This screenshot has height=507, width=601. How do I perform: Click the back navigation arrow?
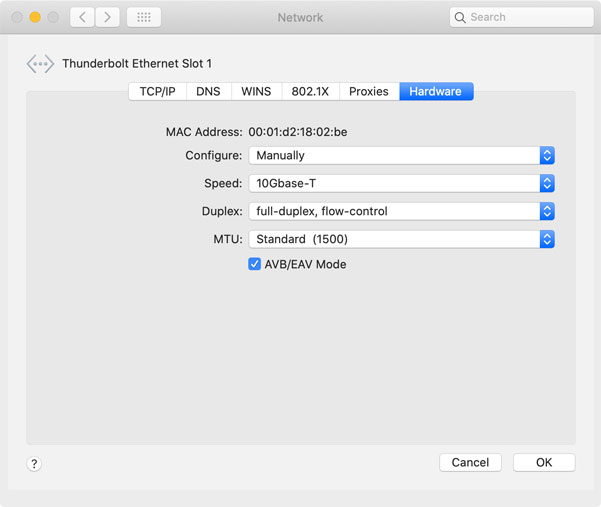tap(83, 17)
